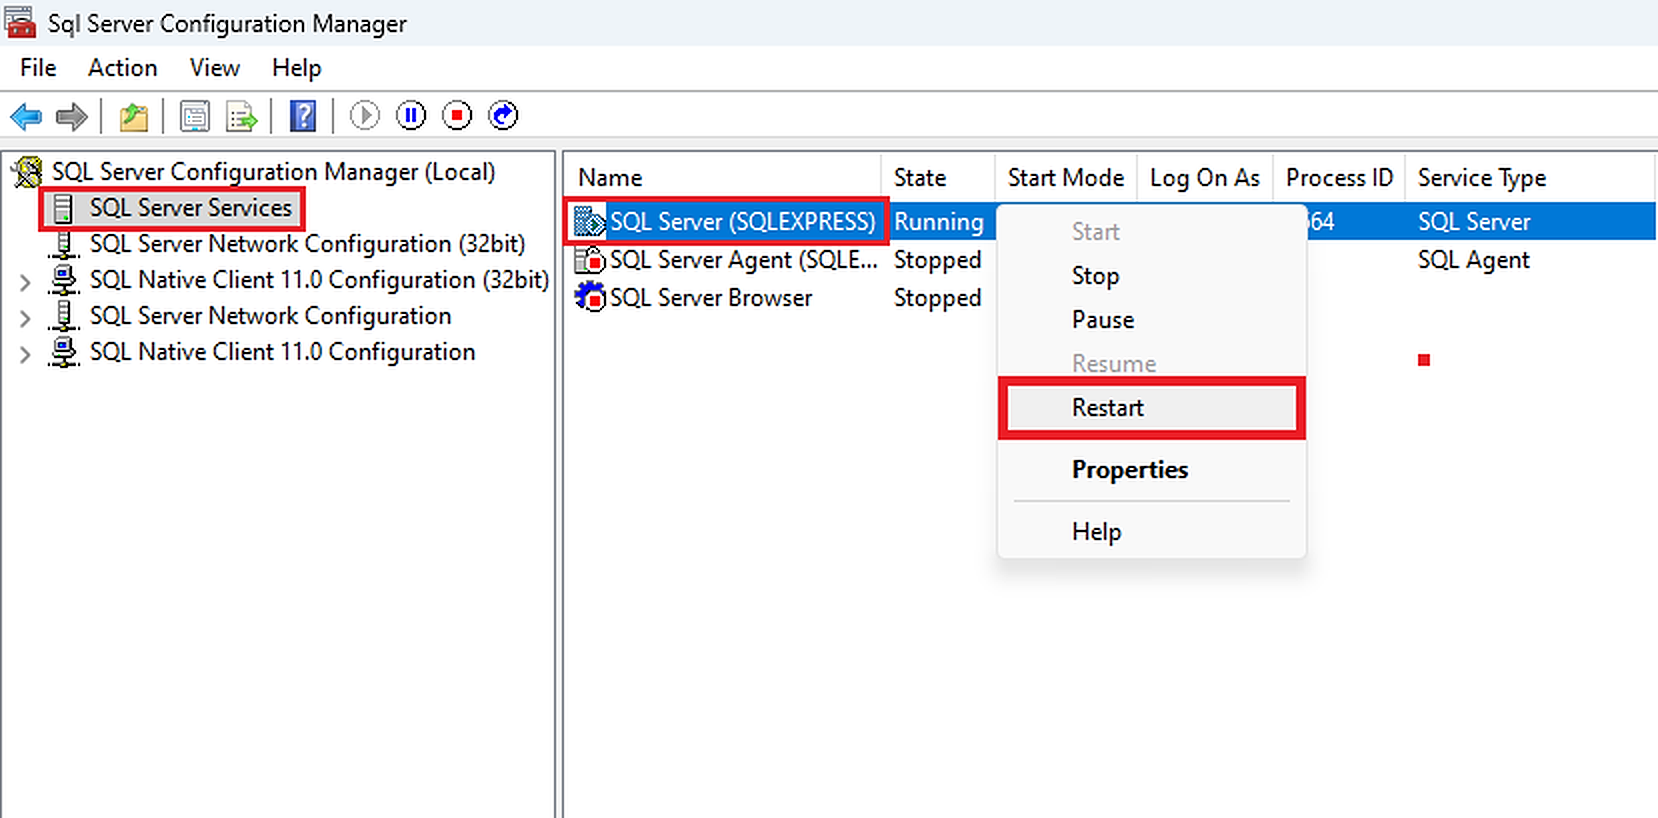Click the Forward arrow toolbar icon
The height and width of the screenshot is (818, 1658).
pyautogui.click(x=72, y=116)
